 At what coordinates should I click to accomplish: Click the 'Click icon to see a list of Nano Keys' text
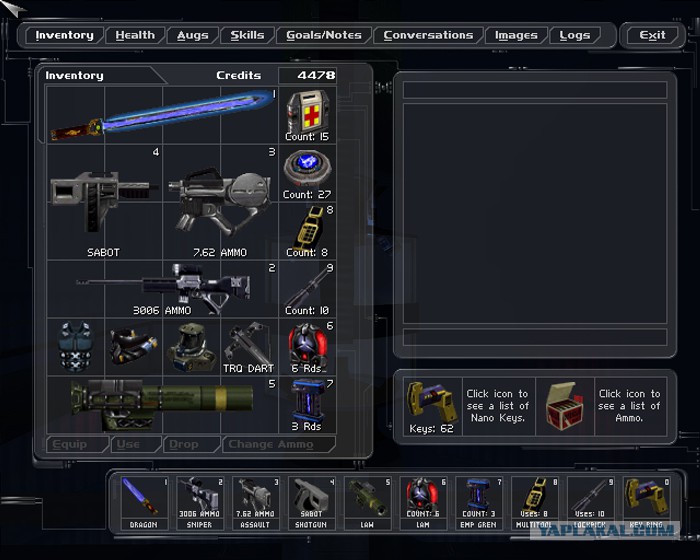tap(498, 406)
